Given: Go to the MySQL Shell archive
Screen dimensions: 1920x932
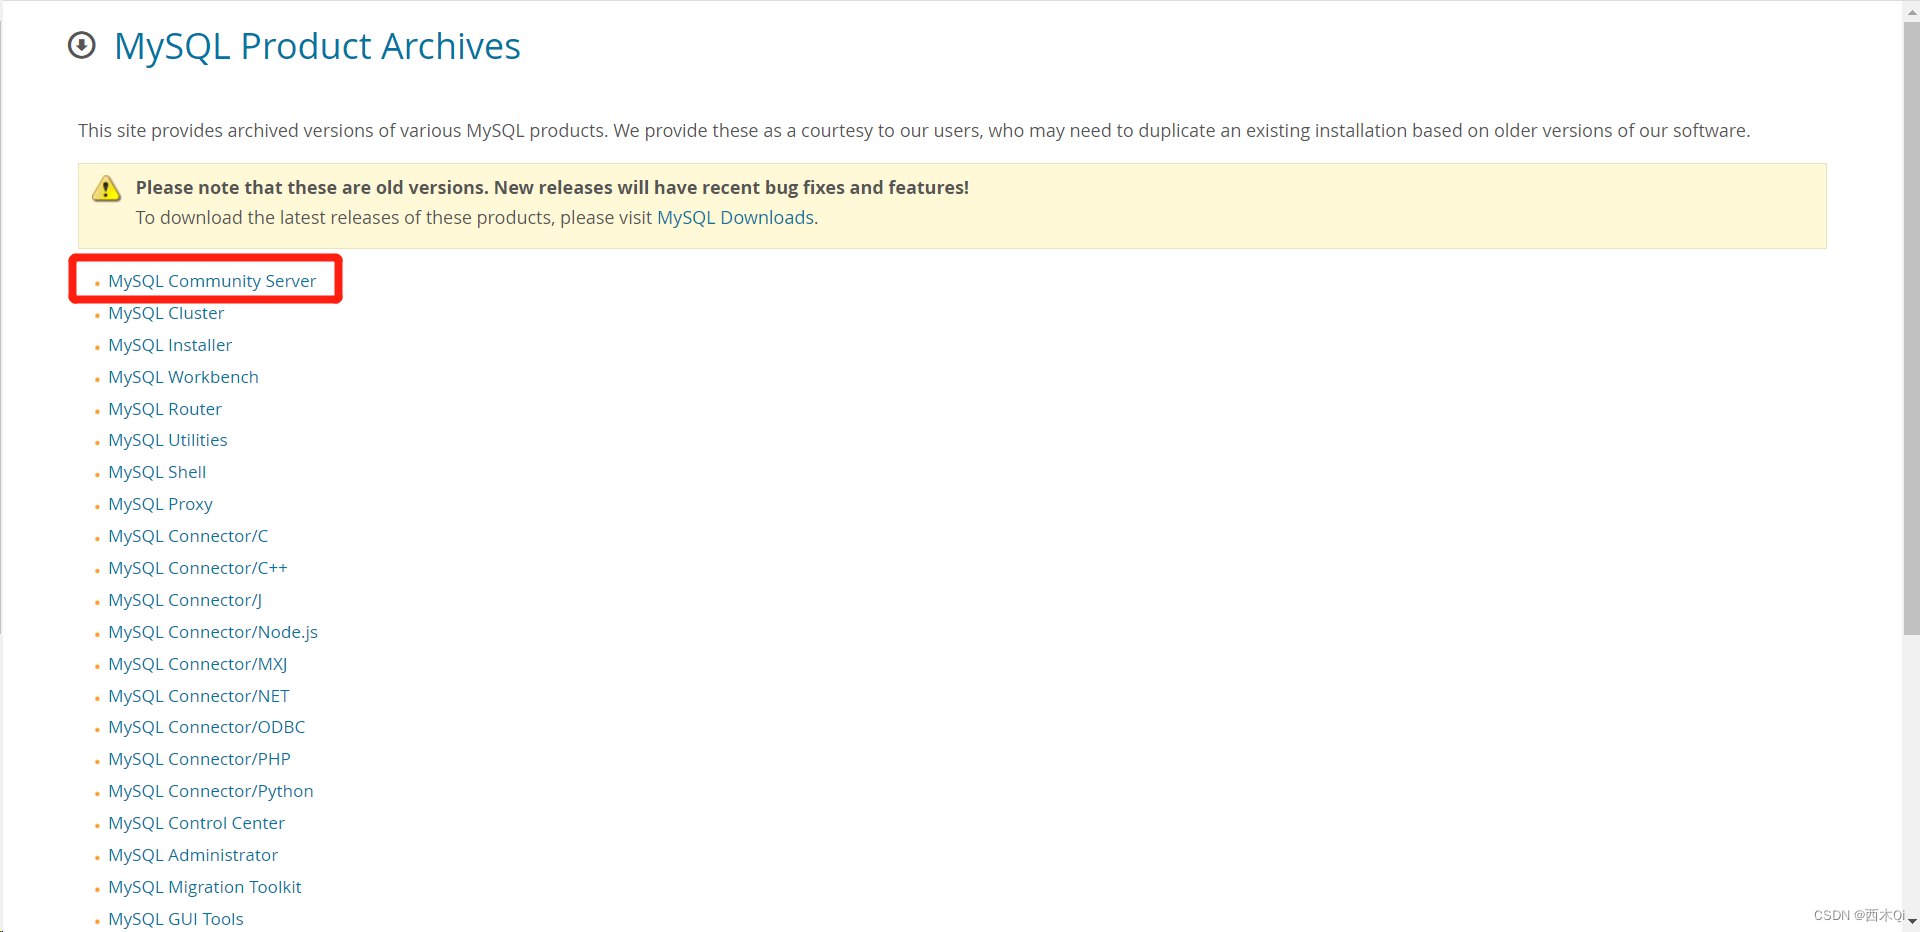Looking at the screenshot, I should [x=157, y=472].
